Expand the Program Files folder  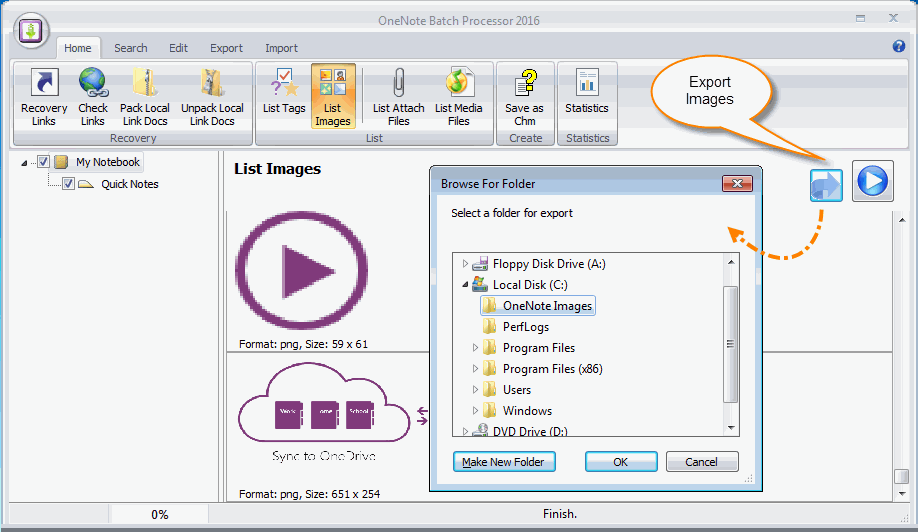tap(475, 348)
